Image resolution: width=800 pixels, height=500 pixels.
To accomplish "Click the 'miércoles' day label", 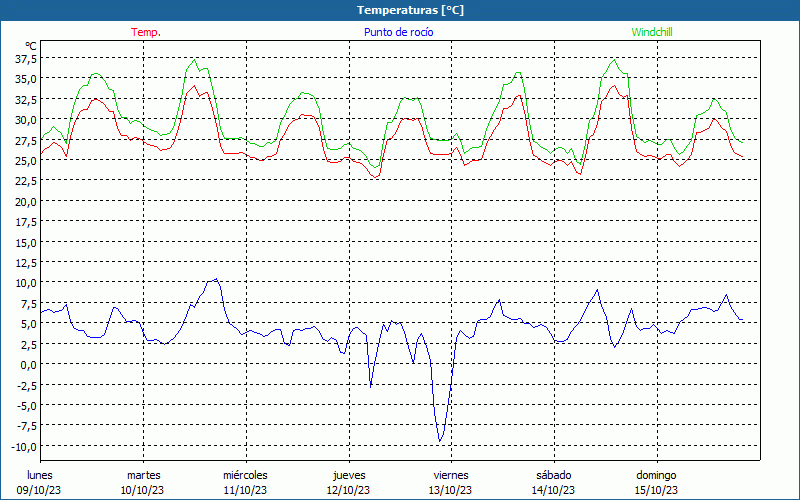I will [245, 475].
